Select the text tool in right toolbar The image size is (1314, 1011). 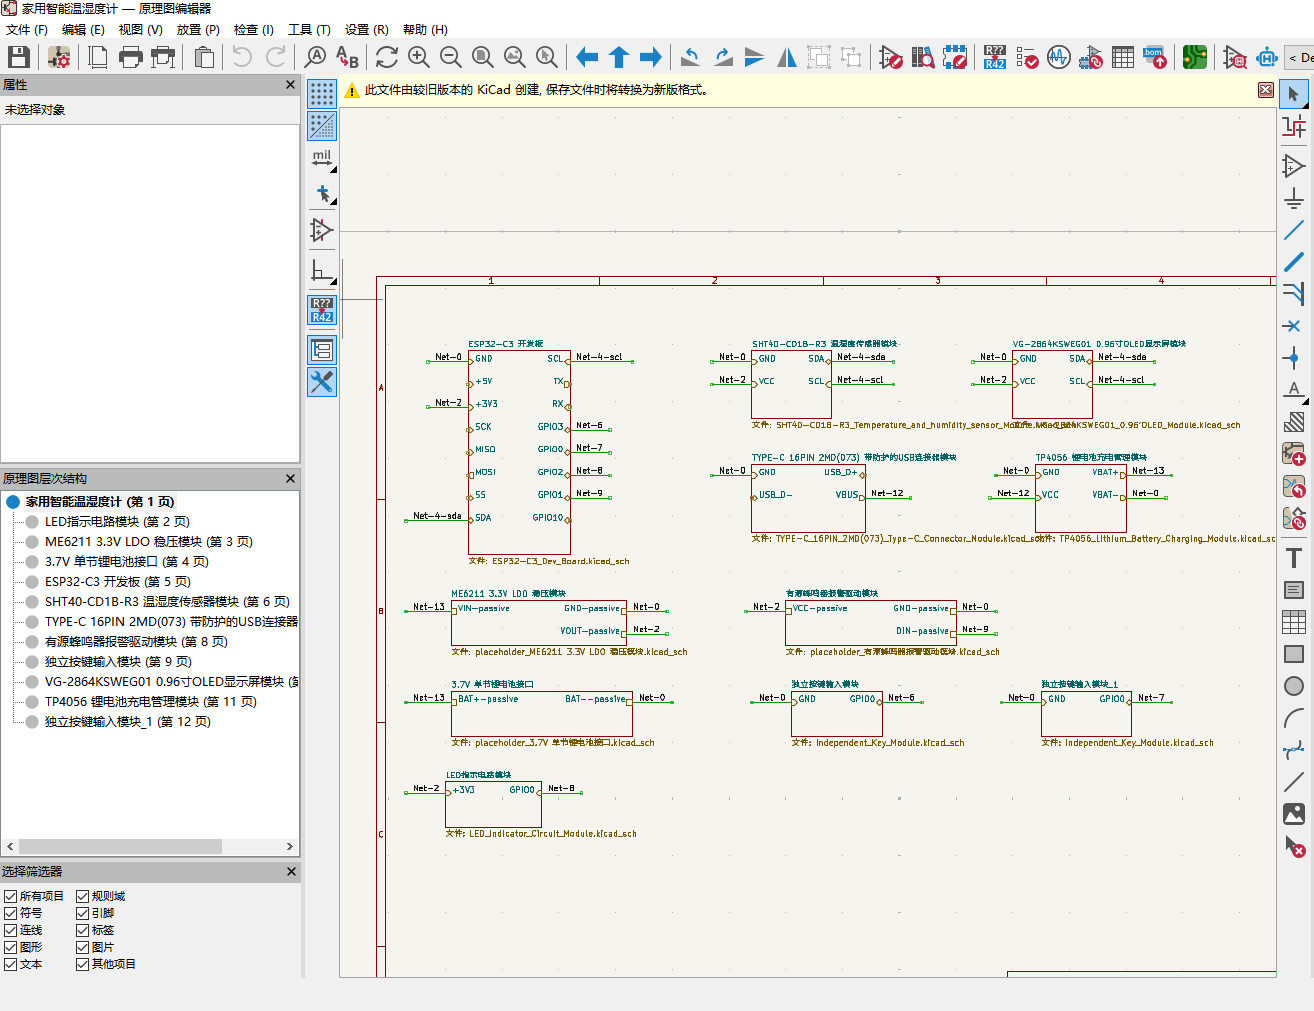tap(1294, 558)
